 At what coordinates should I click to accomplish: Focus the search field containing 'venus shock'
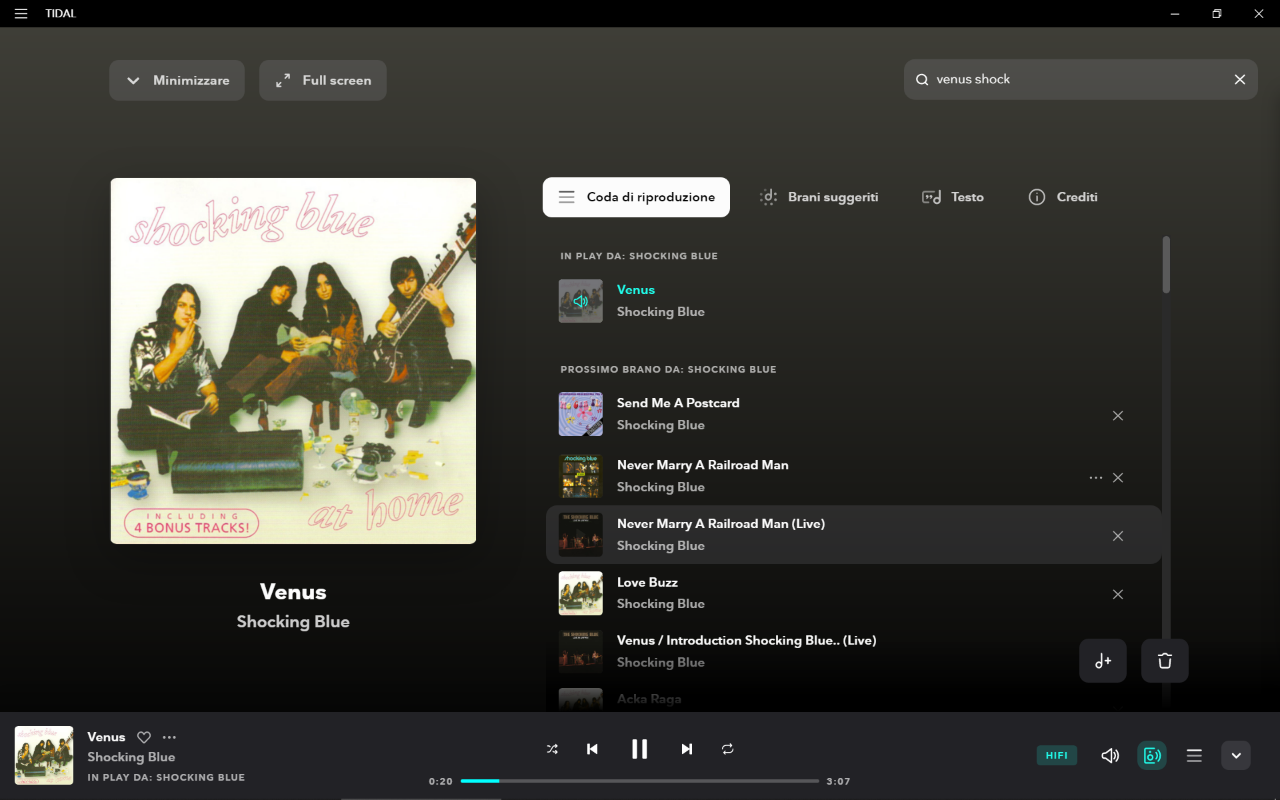[1080, 79]
